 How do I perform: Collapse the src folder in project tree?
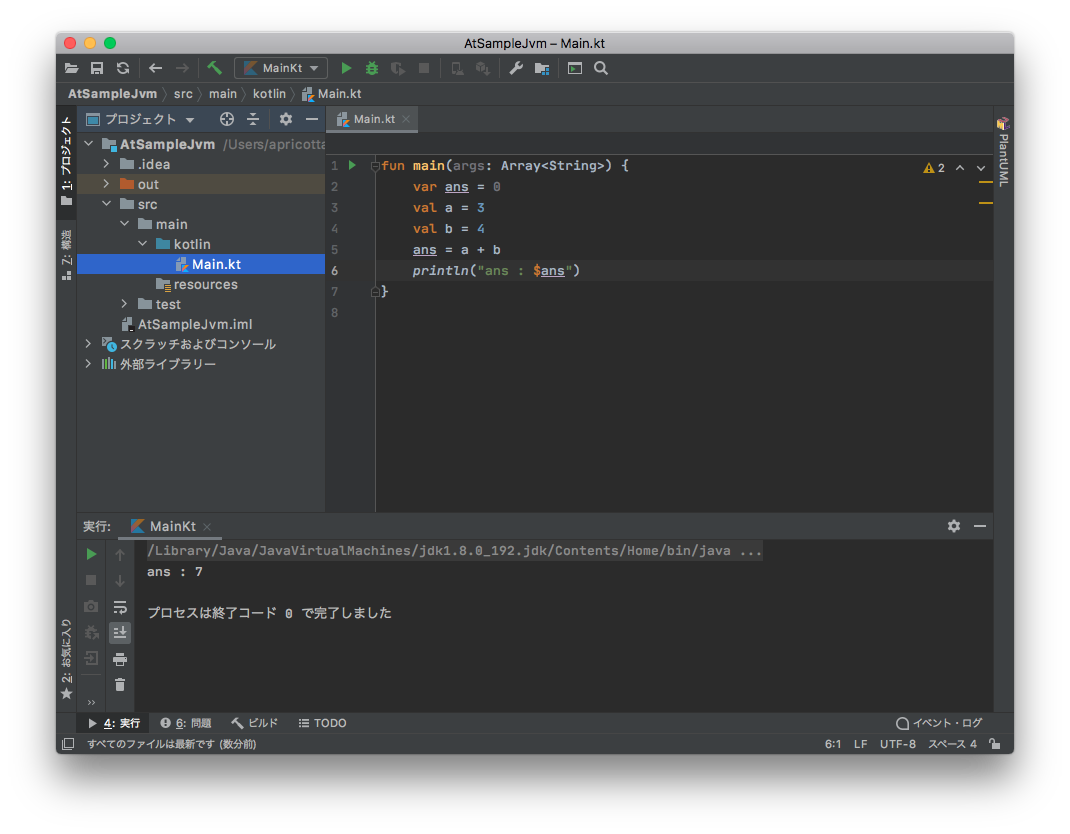coord(108,204)
